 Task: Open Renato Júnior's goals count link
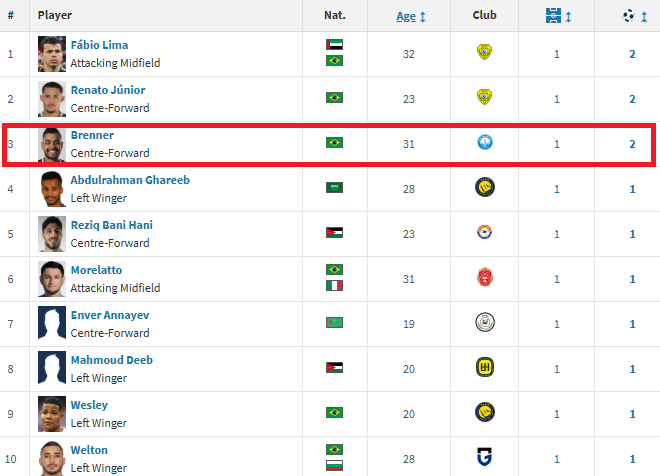click(x=632, y=99)
